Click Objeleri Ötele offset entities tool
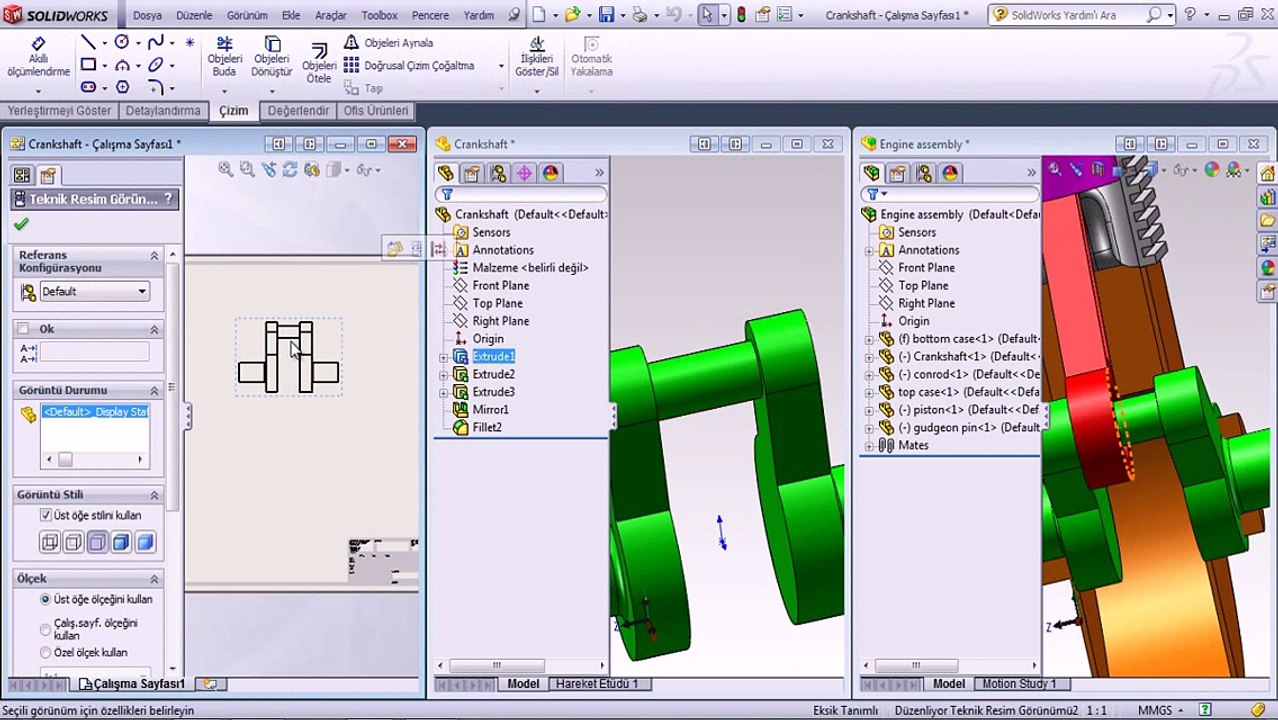The image size is (1278, 720). coord(319,62)
